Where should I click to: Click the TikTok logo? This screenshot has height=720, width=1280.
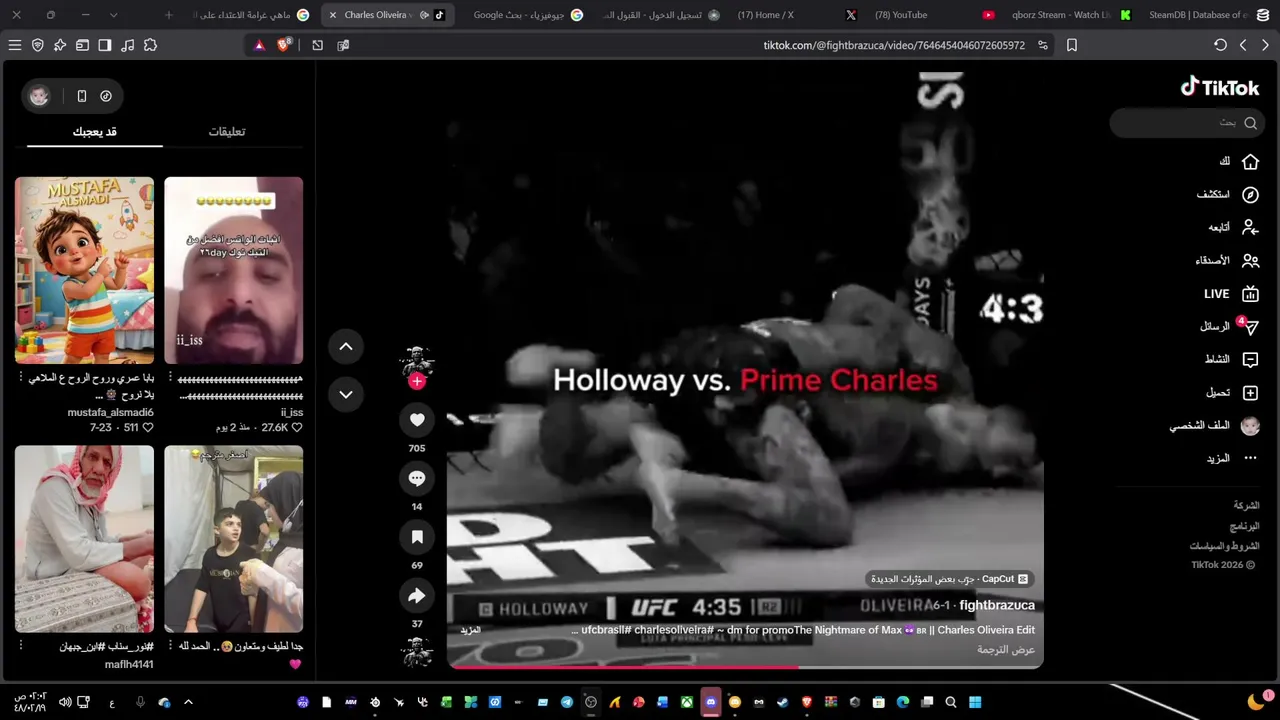pos(1220,87)
